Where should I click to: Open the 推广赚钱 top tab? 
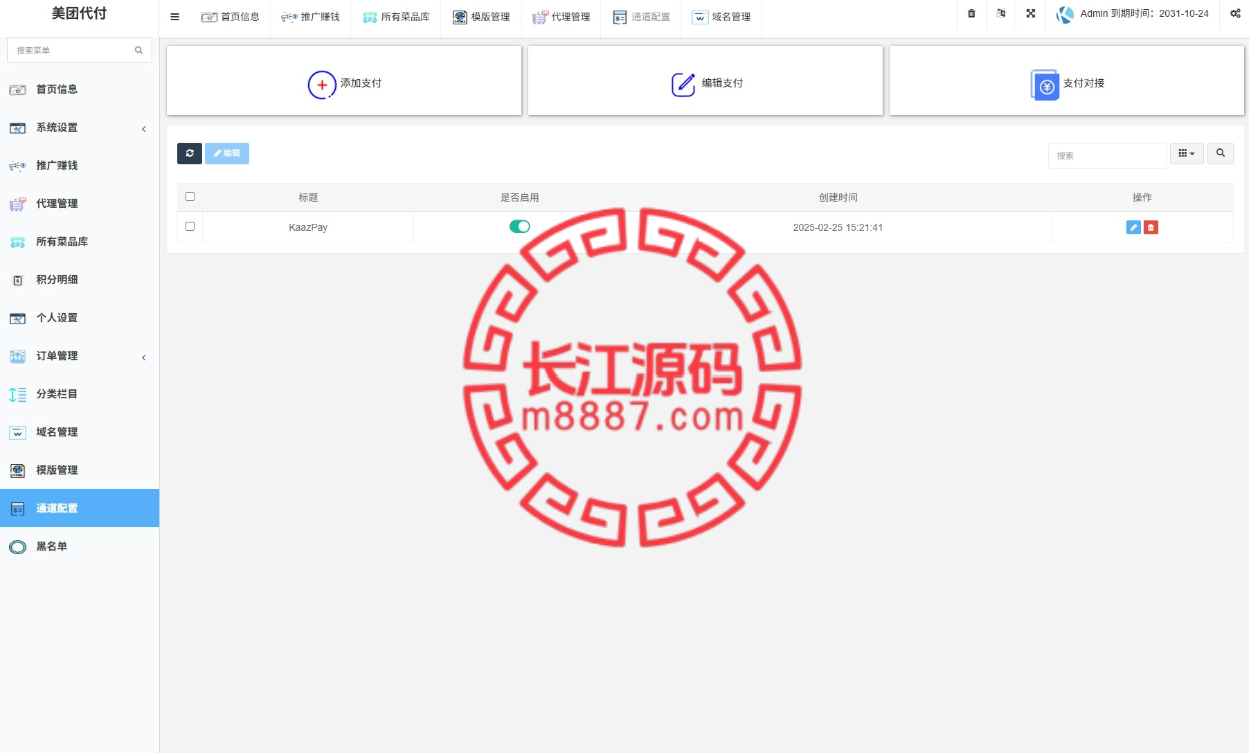pos(311,17)
